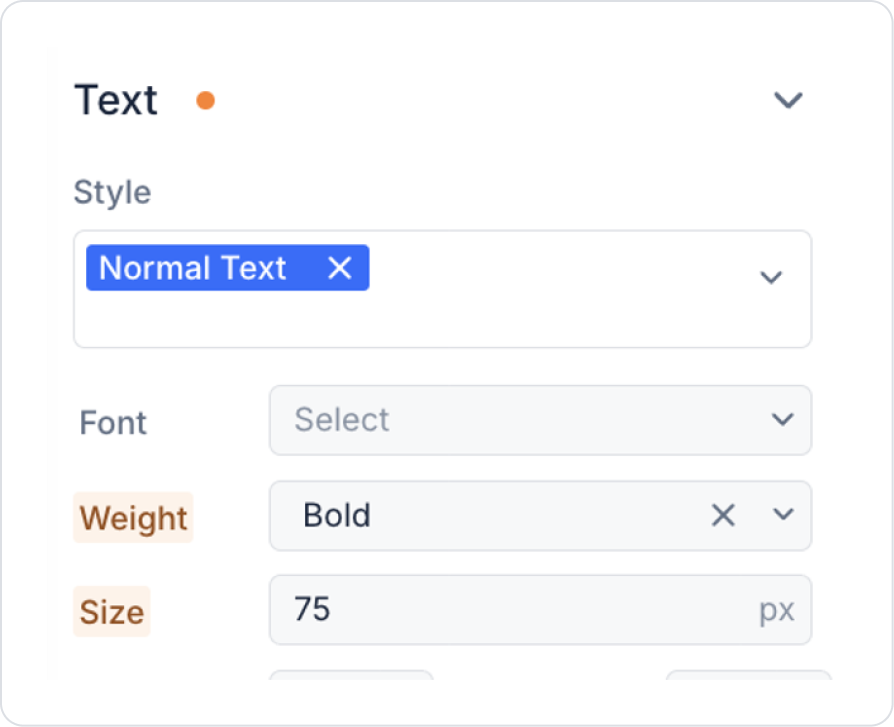Screen dimensions: 894x727
Task: Click the Font dropdown chevron arrow
Action: [783, 420]
